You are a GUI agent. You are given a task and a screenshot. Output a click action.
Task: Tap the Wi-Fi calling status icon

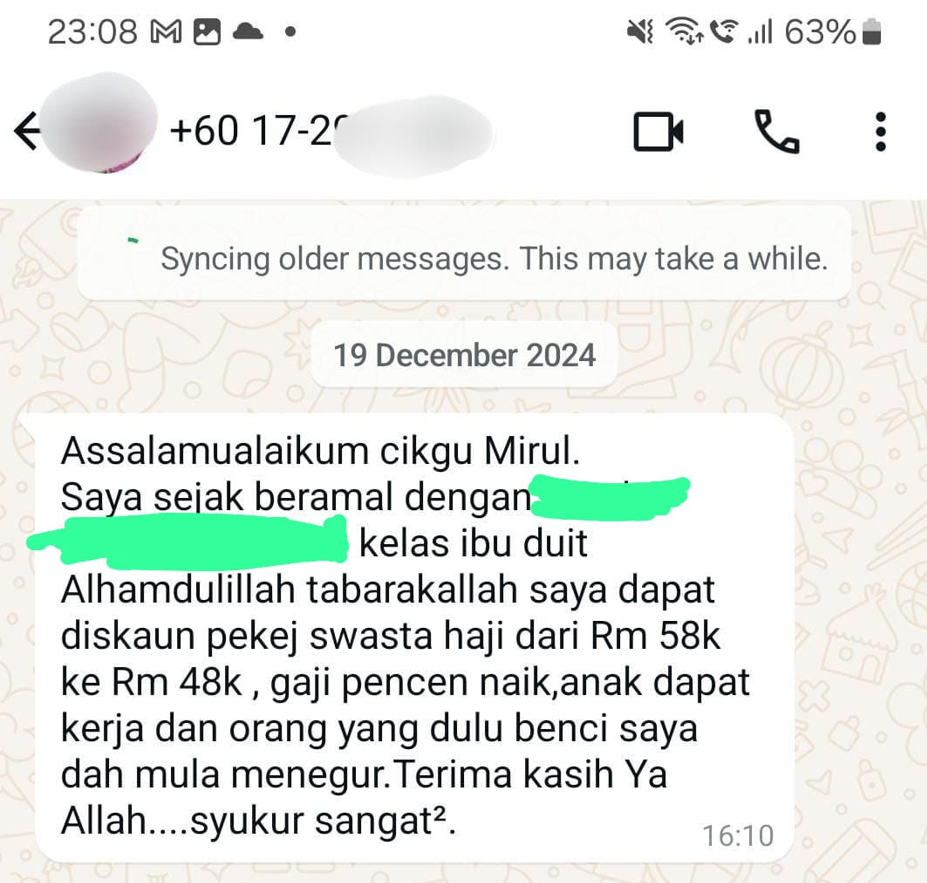(x=724, y=32)
